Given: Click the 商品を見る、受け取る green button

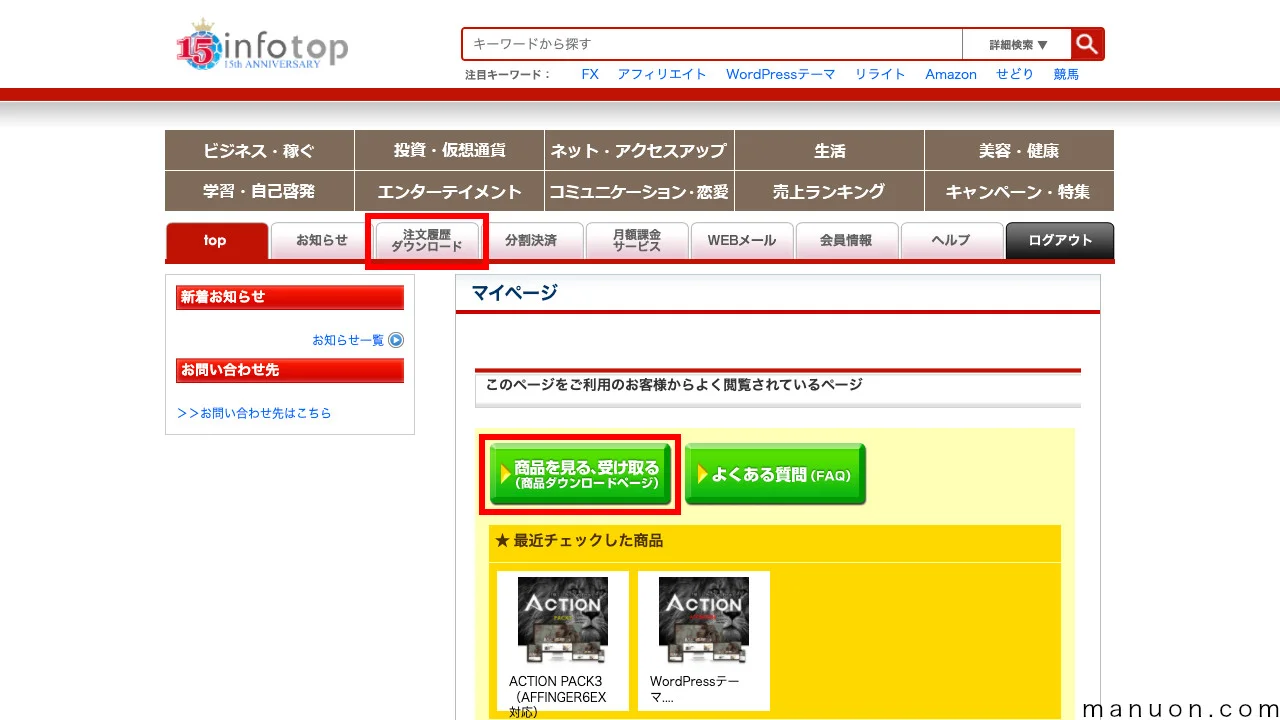Looking at the screenshot, I should pos(579,474).
